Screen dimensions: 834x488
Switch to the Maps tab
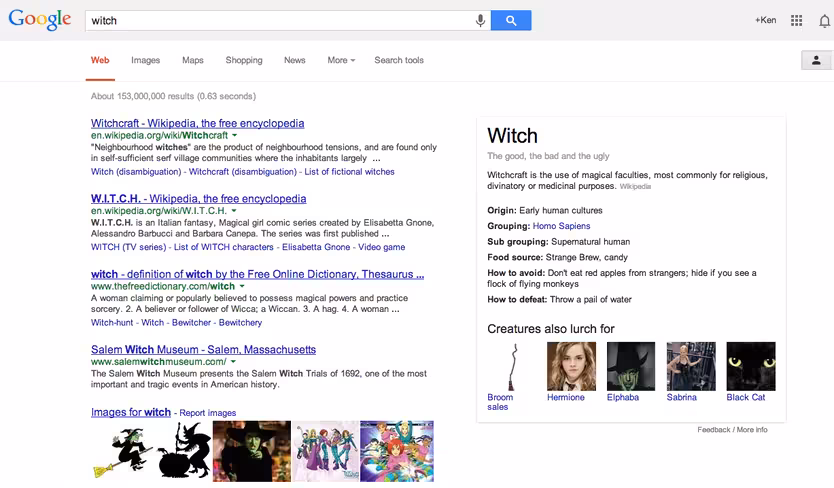point(193,60)
